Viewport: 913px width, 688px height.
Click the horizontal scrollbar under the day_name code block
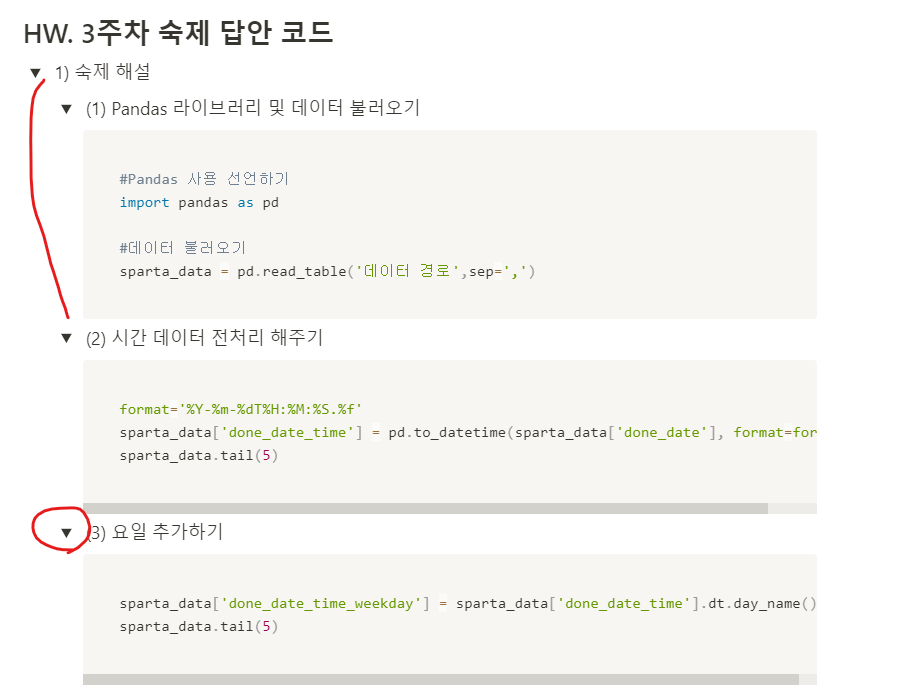pos(441,679)
